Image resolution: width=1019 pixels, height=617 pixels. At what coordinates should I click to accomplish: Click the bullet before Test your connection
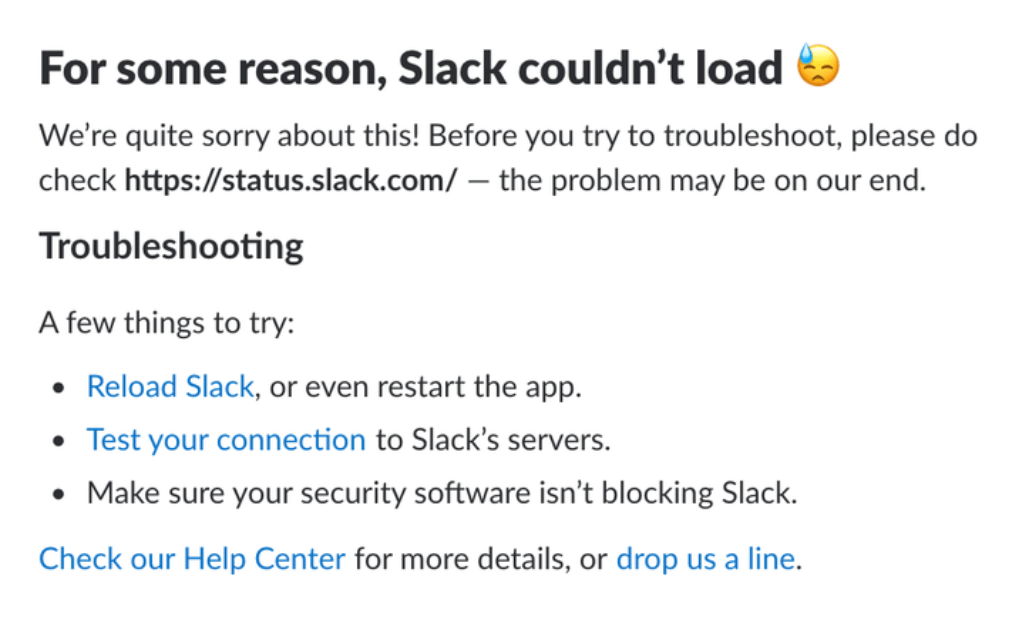click(59, 441)
